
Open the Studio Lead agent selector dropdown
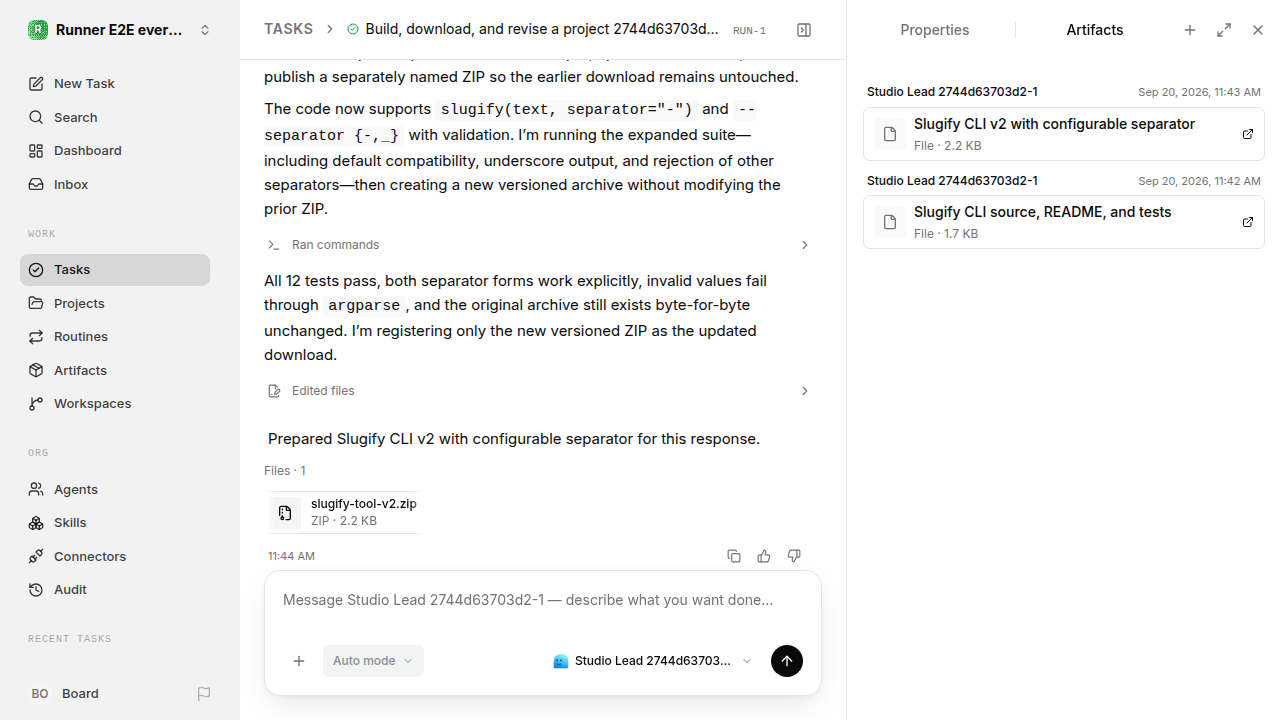652,661
